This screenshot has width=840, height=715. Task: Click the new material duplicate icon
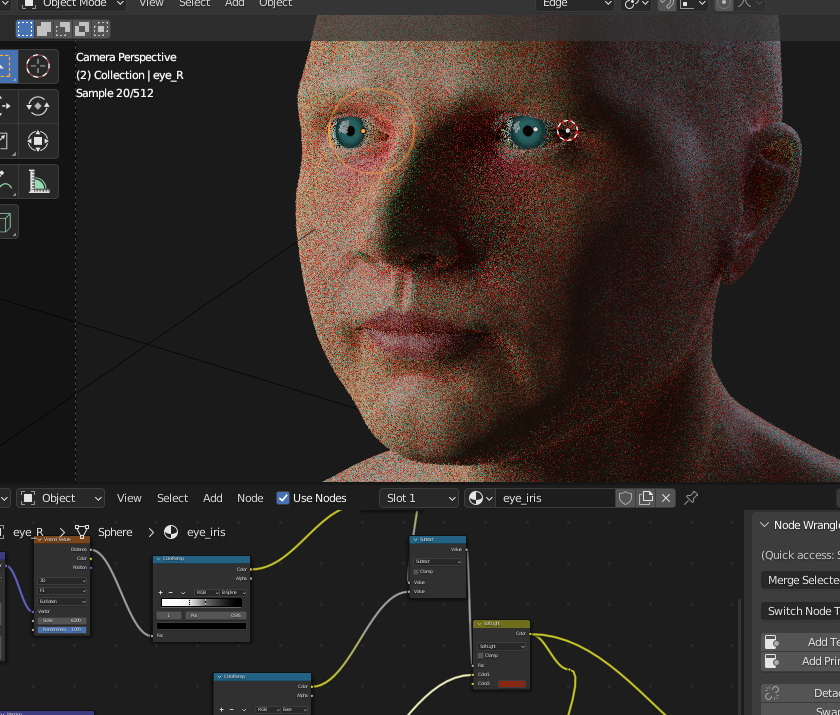pos(646,497)
